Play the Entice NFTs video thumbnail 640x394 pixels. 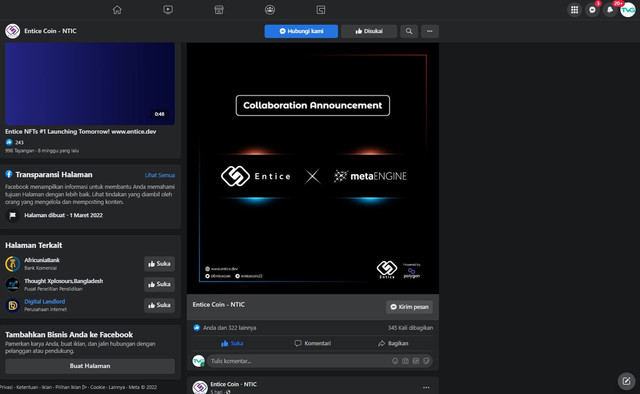coord(90,83)
